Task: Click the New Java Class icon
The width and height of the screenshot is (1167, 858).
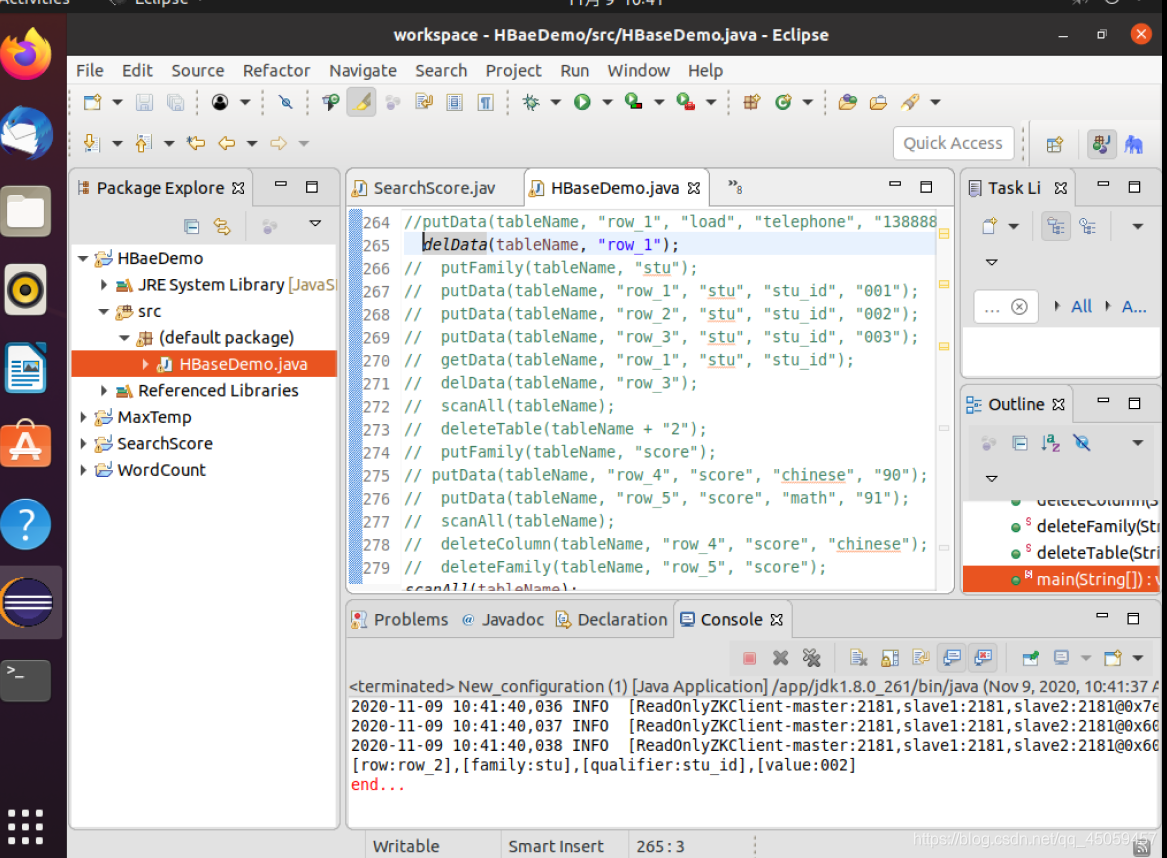Action: pos(783,102)
